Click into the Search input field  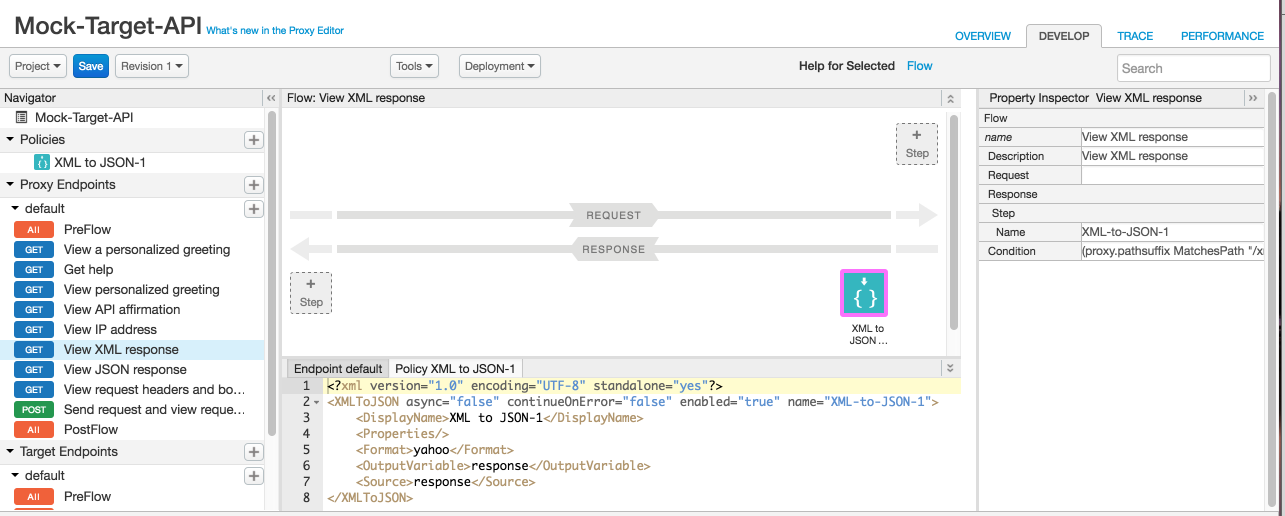point(1193,68)
